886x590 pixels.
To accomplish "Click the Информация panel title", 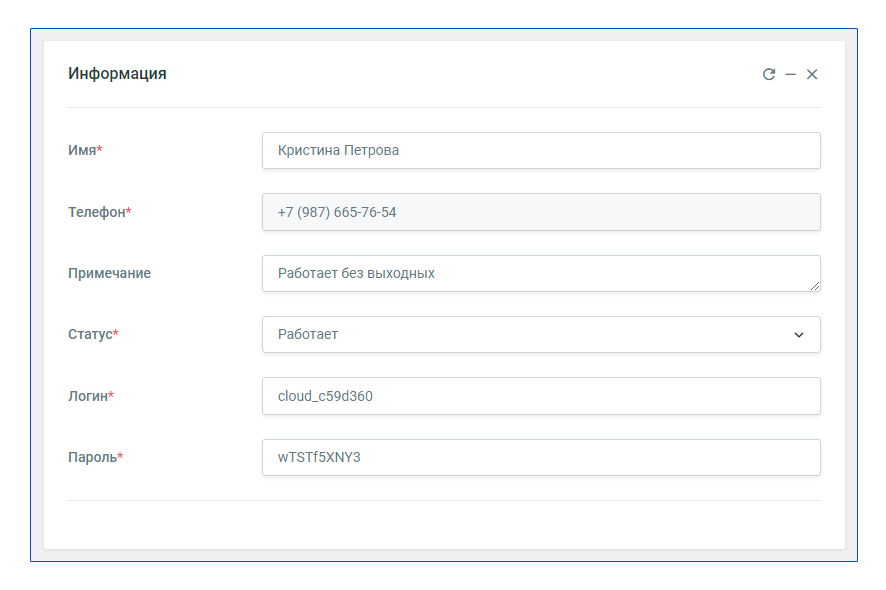I will pyautogui.click(x=118, y=73).
